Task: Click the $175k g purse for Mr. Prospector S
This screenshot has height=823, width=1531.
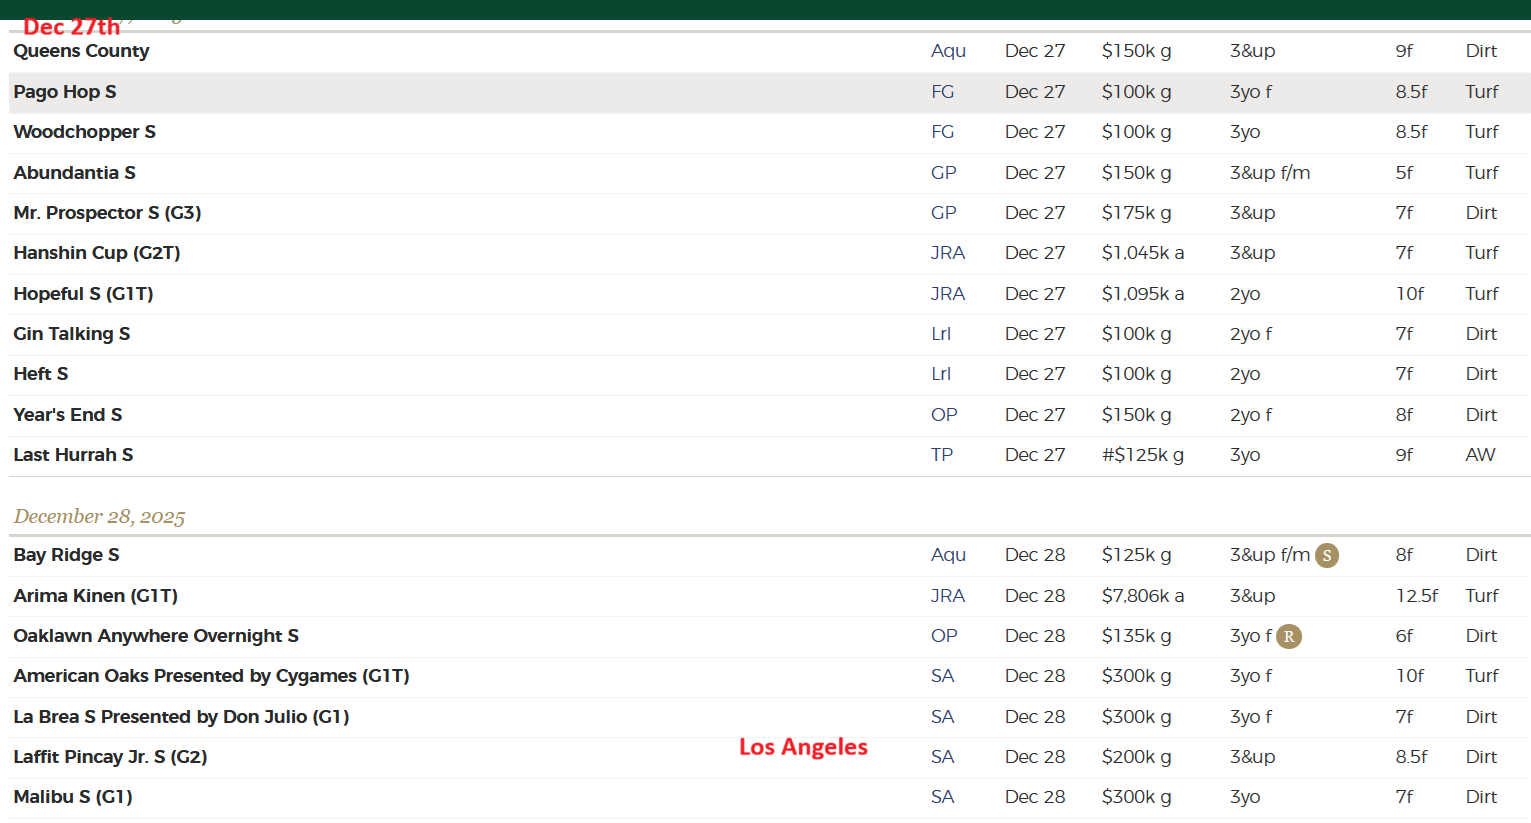Action: pyautogui.click(x=1137, y=213)
